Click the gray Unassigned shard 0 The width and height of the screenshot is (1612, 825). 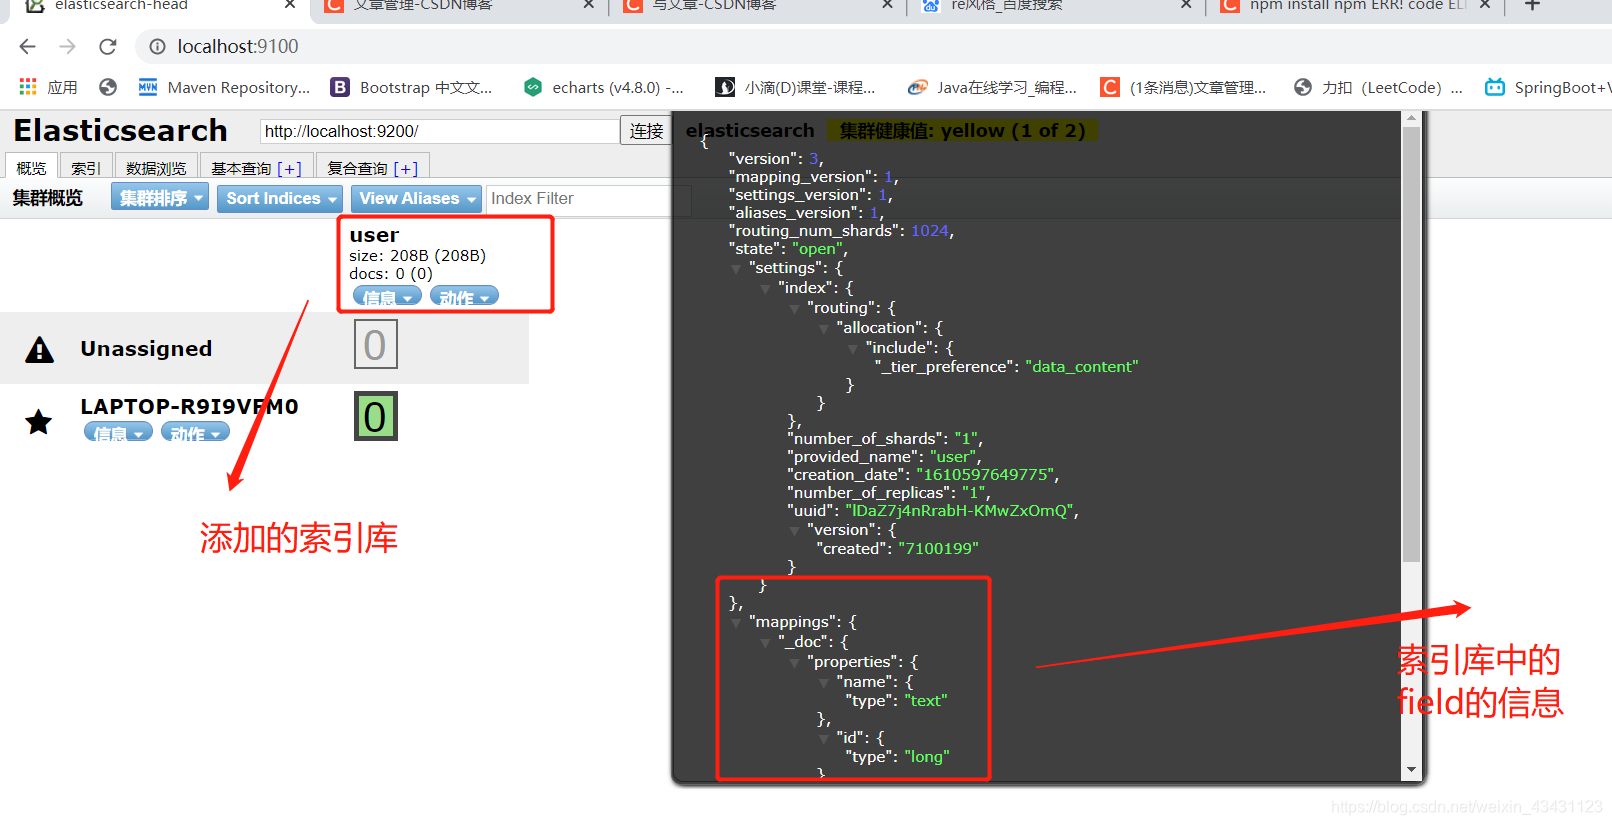[x=376, y=344]
